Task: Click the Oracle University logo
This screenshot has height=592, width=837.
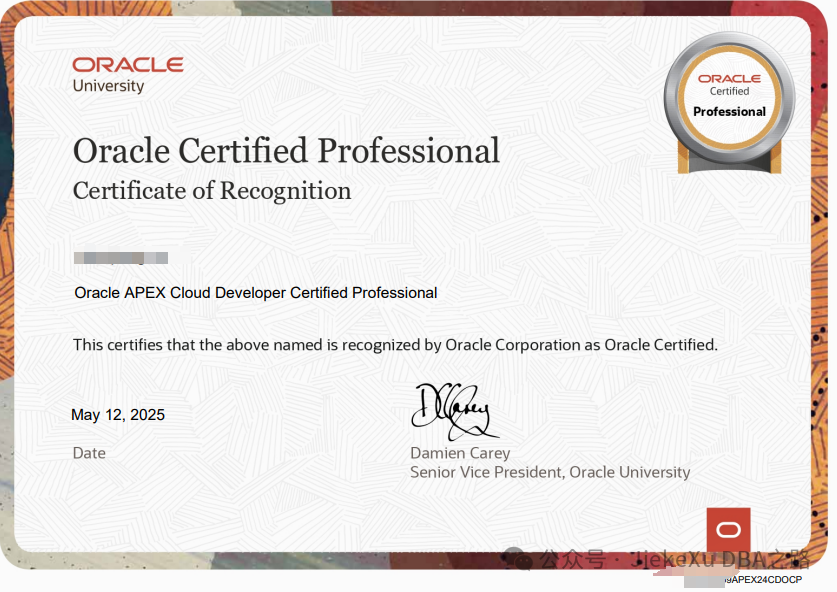Action: 128,75
